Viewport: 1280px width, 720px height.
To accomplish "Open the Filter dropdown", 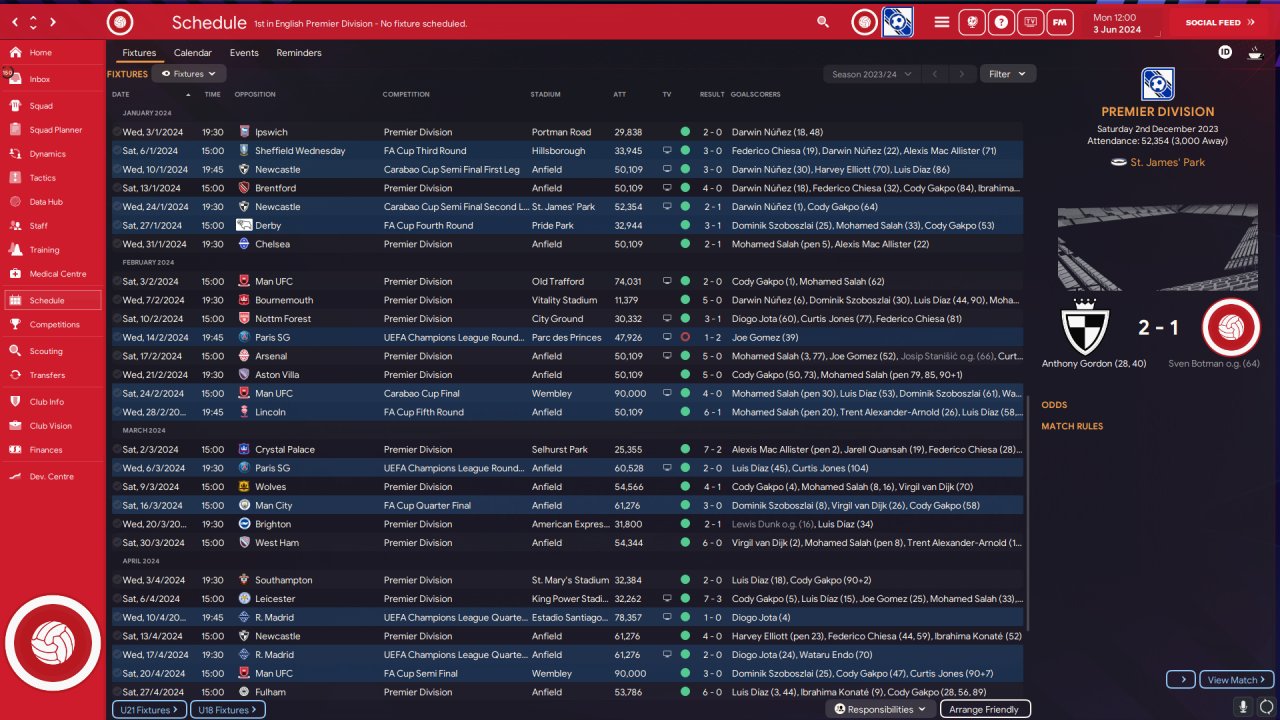I will click(x=1007, y=74).
